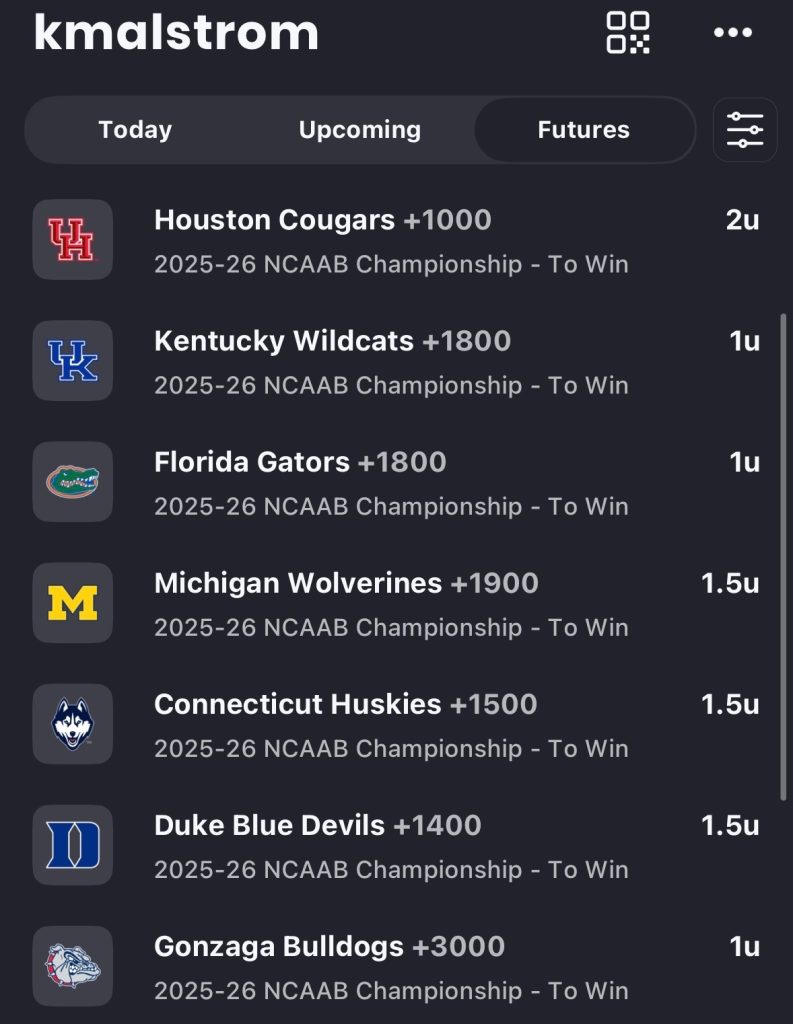Click the kmalstrom profile name
This screenshot has width=793, height=1024.
[176, 32]
